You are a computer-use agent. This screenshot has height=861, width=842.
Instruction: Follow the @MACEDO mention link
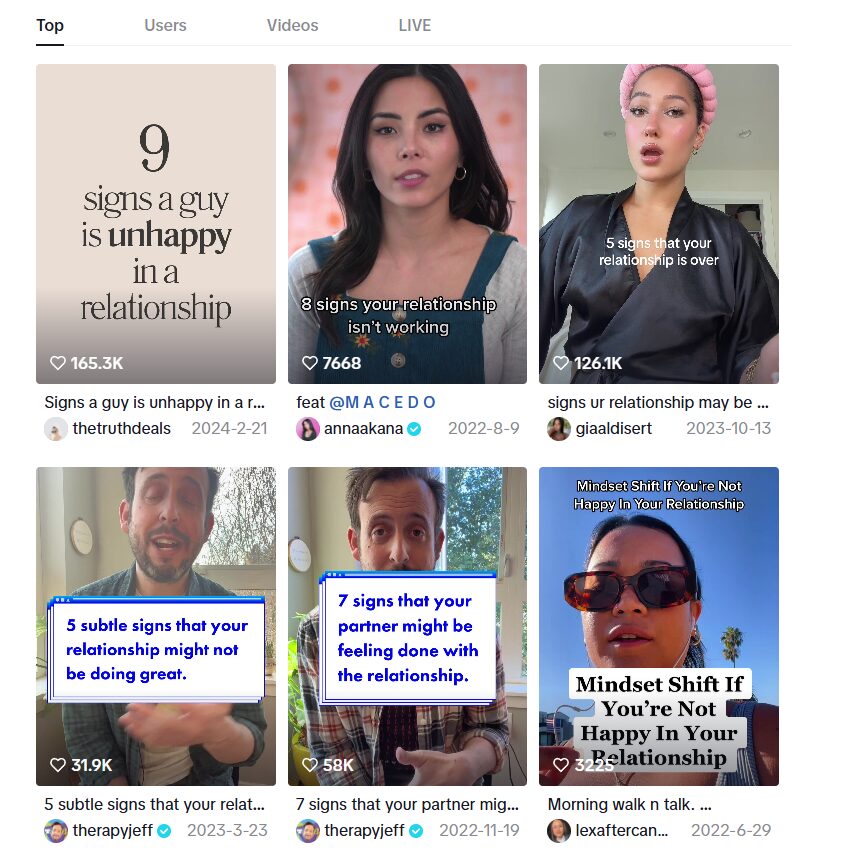tap(382, 402)
